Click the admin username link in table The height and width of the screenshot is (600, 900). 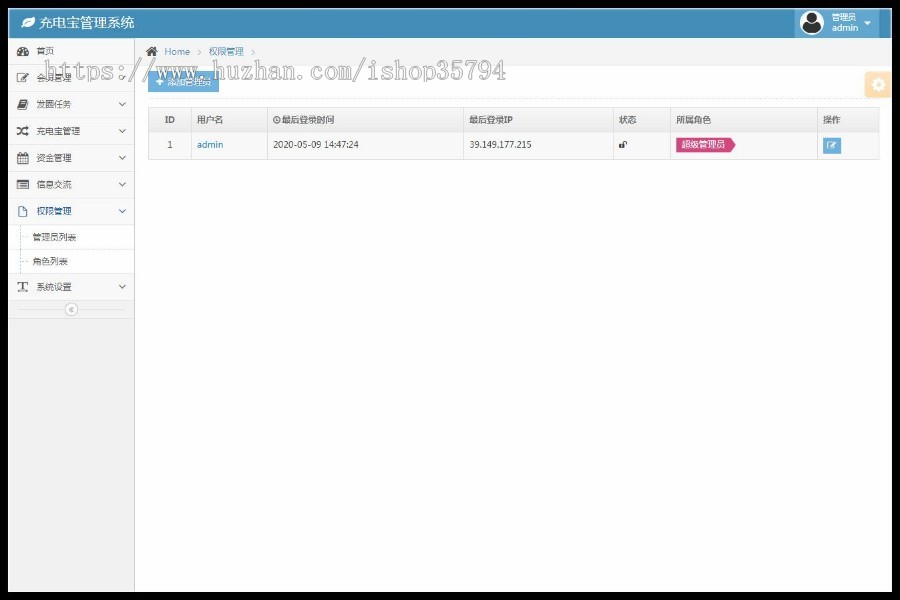click(208, 145)
